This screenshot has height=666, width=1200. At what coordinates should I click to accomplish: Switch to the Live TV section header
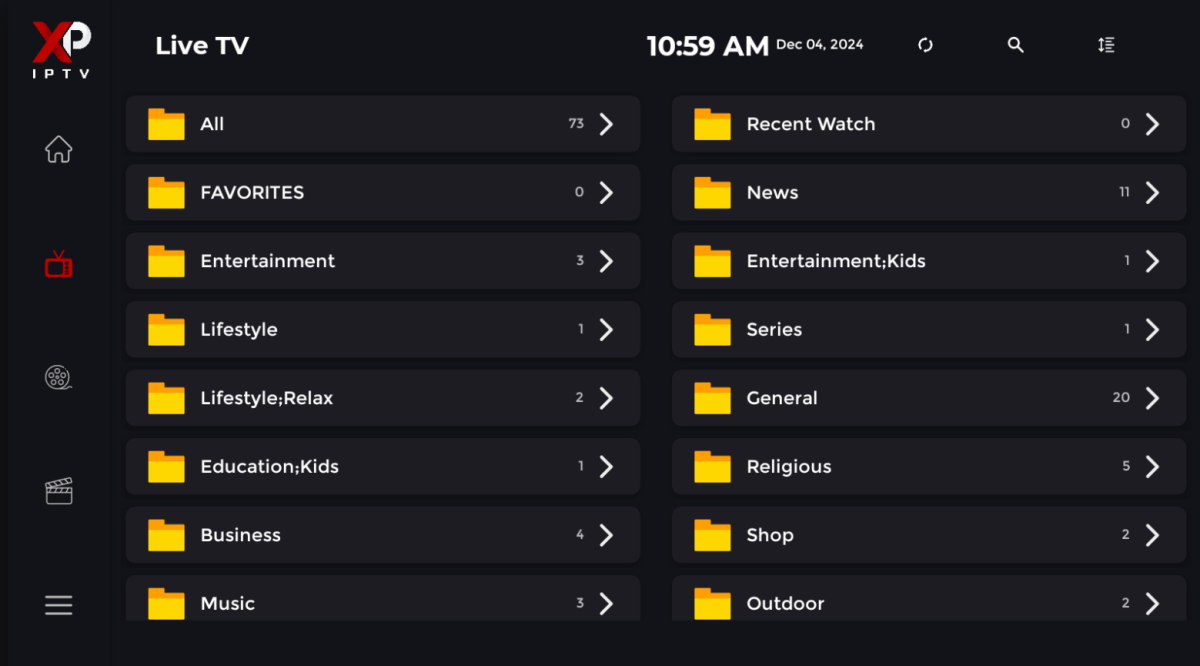[x=202, y=45]
